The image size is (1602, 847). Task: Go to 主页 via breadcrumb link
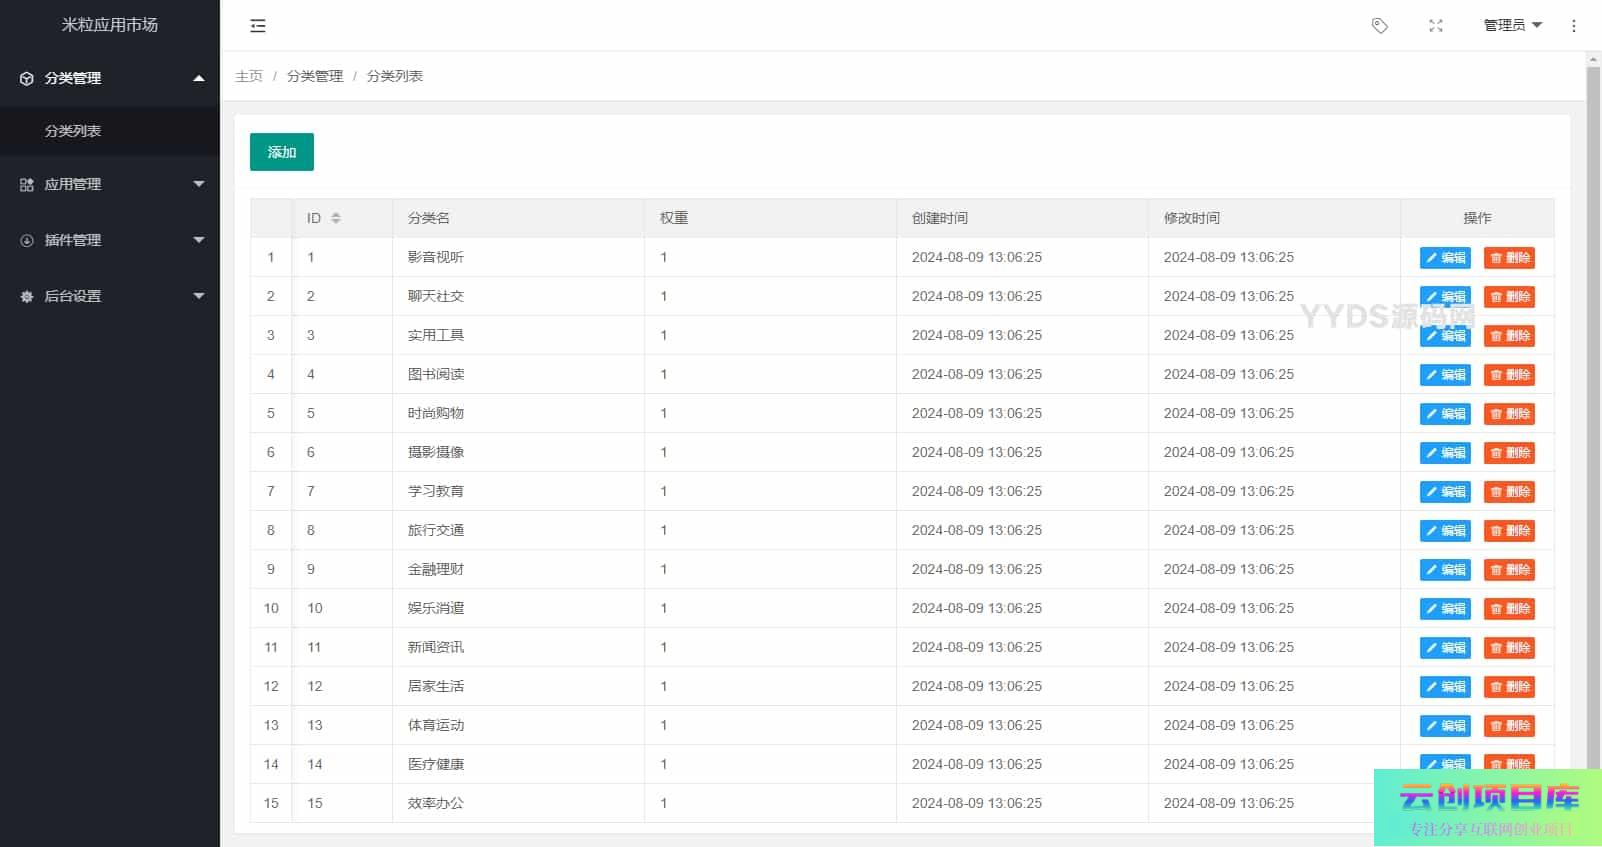click(249, 76)
